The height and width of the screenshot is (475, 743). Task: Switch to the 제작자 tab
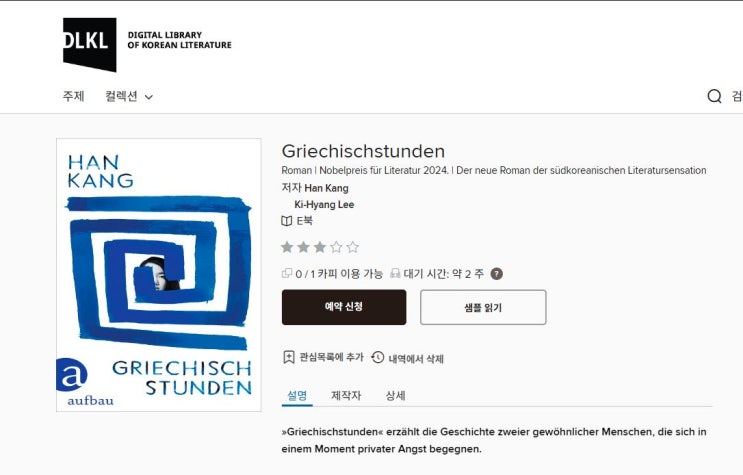click(346, 395)
